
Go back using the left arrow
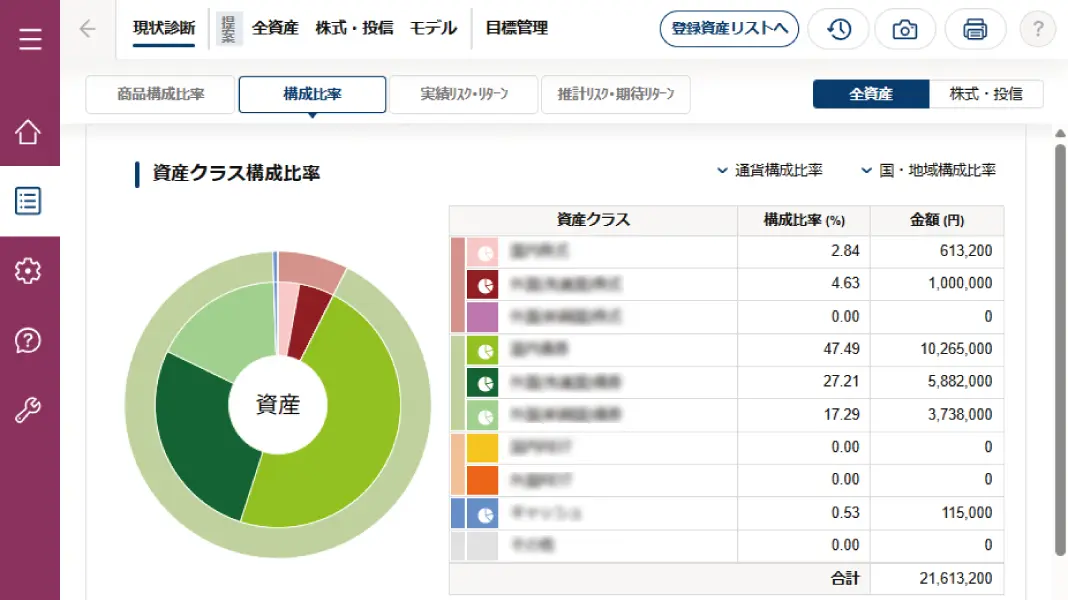click(87, 29)
